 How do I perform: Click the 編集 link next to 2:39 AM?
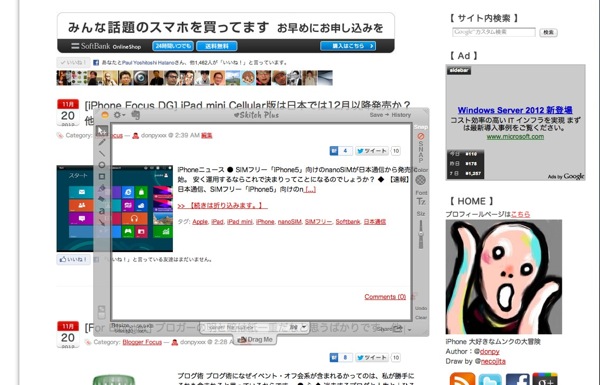[207, 135]
